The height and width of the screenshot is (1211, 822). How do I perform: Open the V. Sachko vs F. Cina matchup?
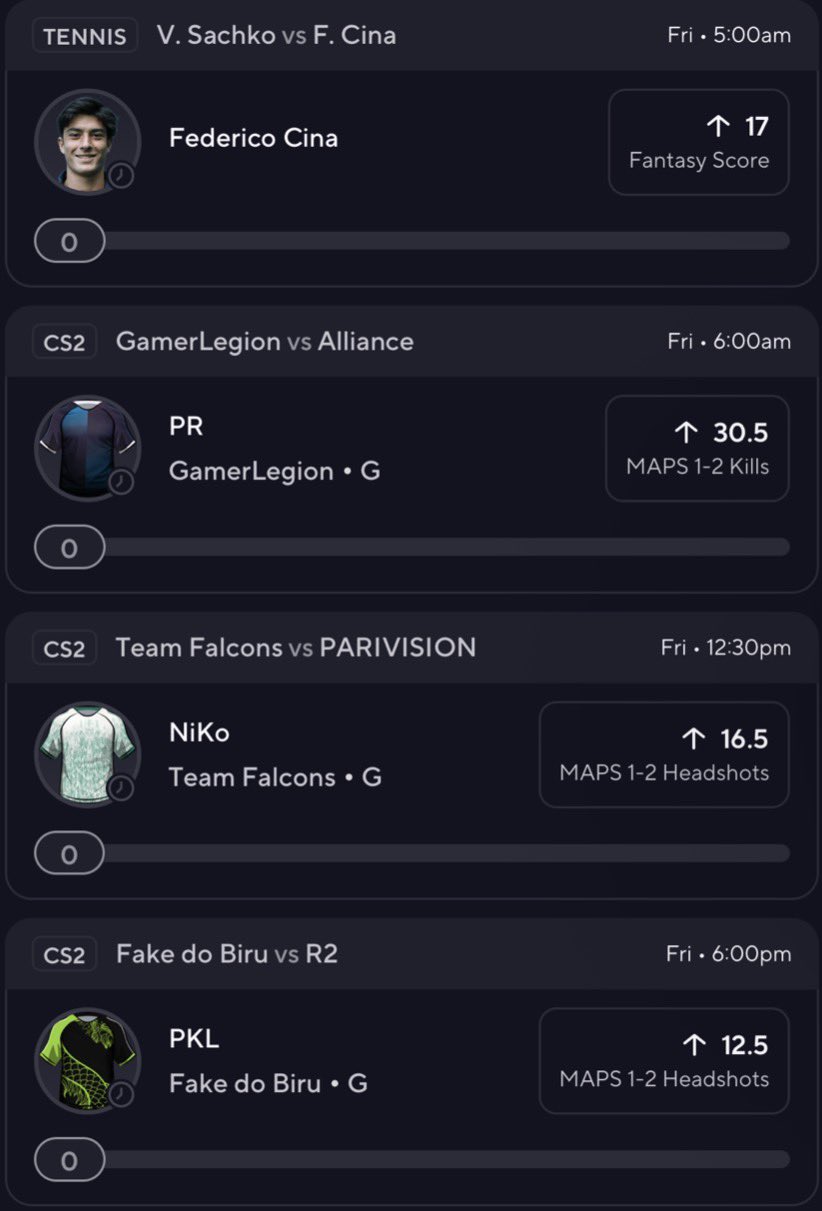tap(276, 35)
